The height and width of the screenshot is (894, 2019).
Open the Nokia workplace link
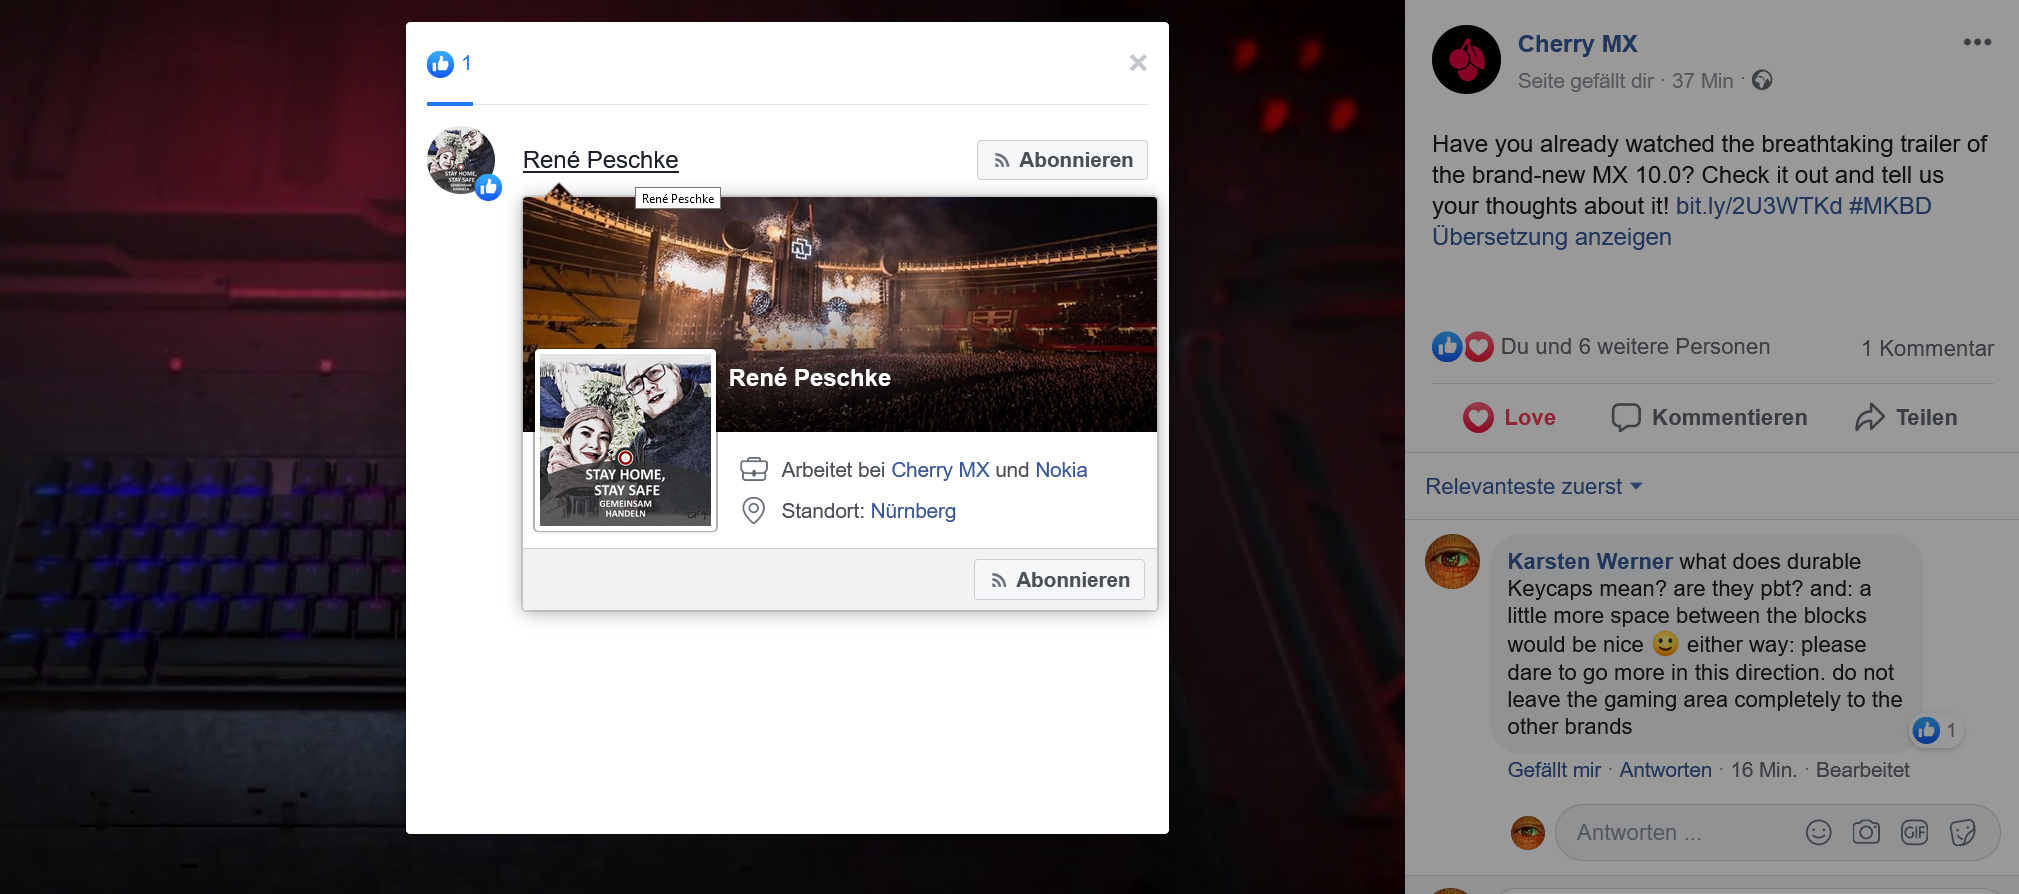[1061, 470]
